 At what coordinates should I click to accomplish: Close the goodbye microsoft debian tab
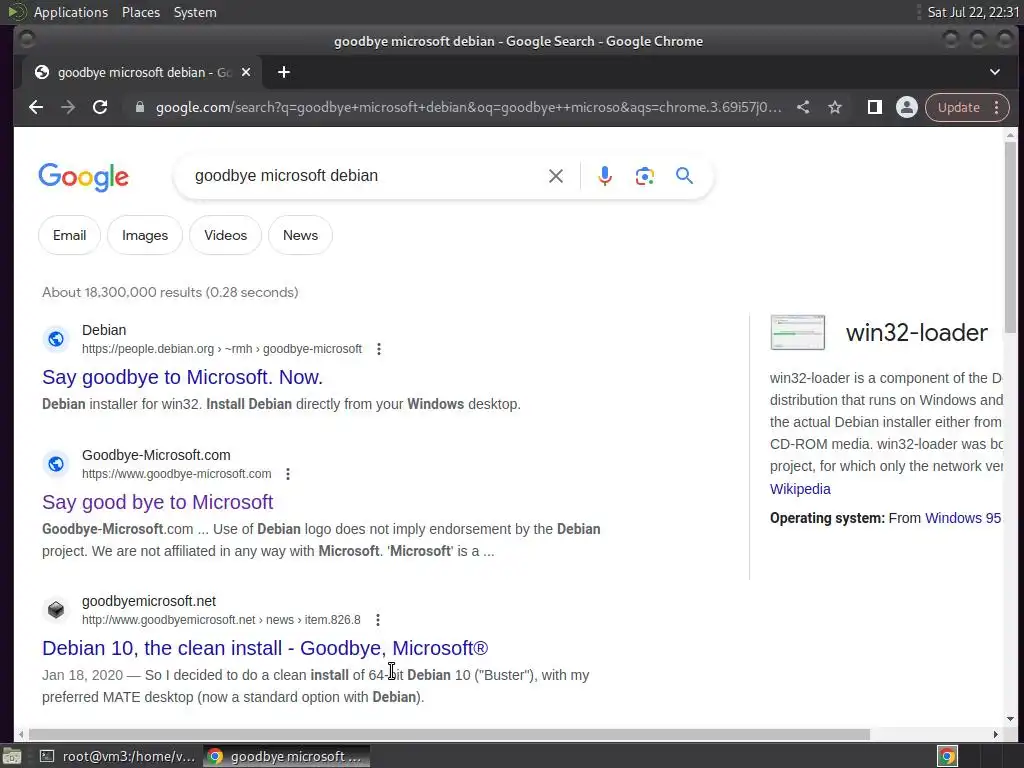pos(246,72)
